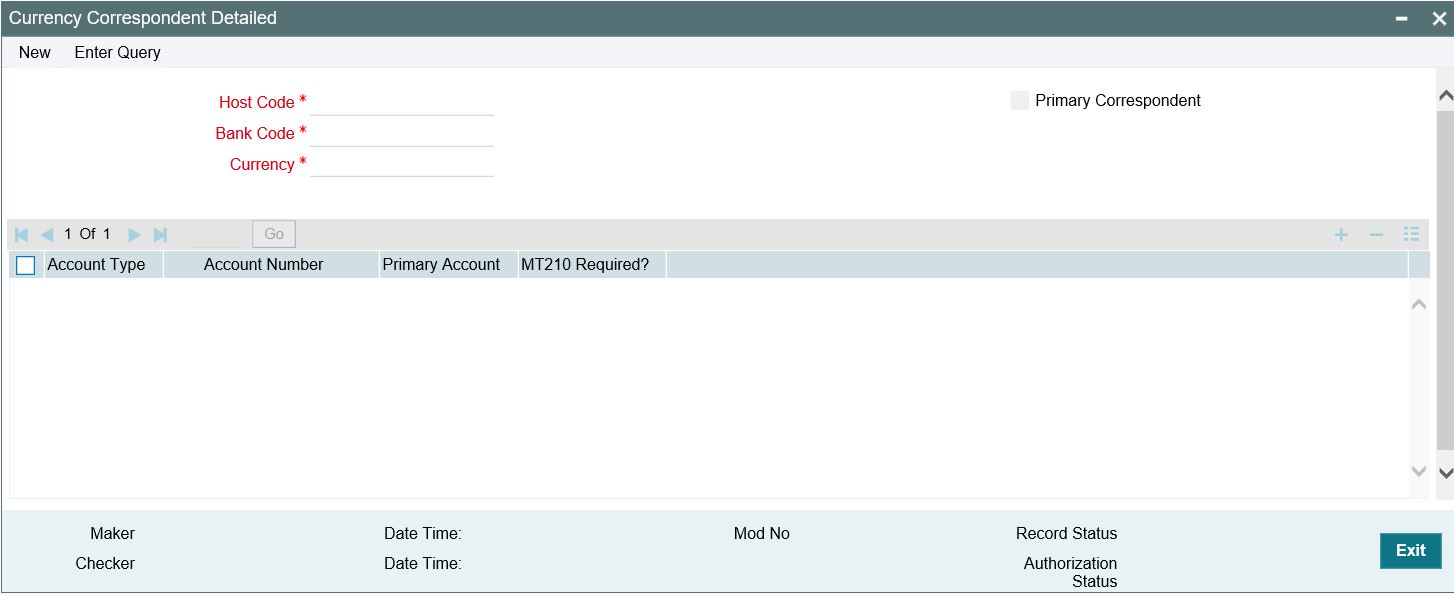Click the New menu item
Image resolution: width=1454 pixels, height=596 pixels.
pyautogui.click(x=35, y=52)
